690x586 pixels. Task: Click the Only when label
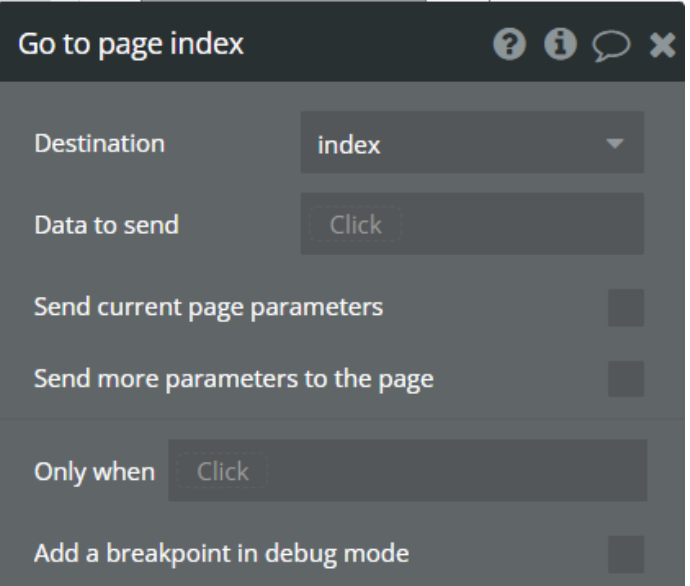[94, 471]
